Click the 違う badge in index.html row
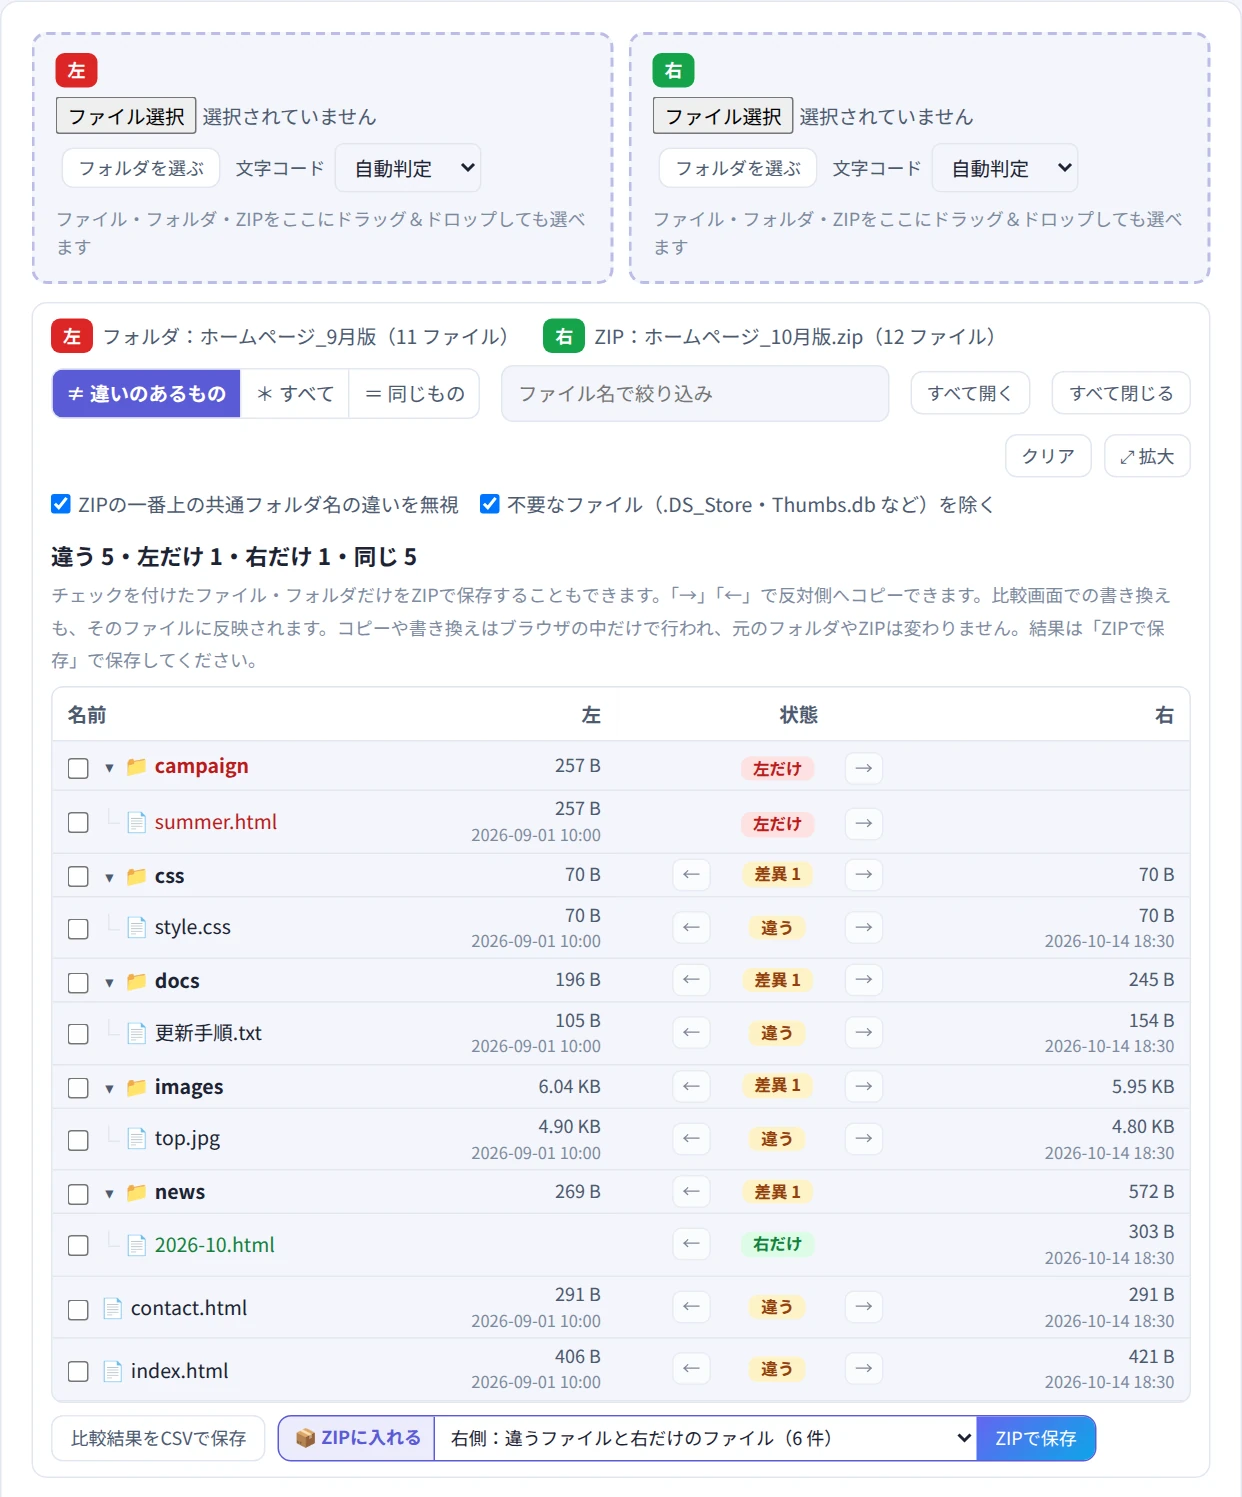 pos(777,1369)
